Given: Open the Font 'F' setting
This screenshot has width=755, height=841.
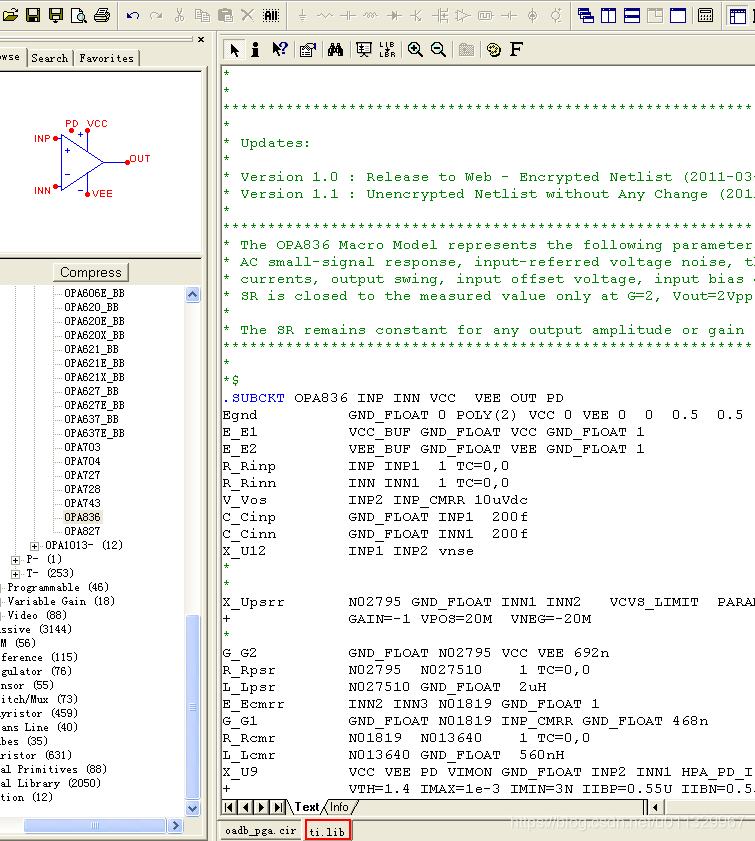Looking at the screenshot, I should pyautogui.click(x=516, y=49).
